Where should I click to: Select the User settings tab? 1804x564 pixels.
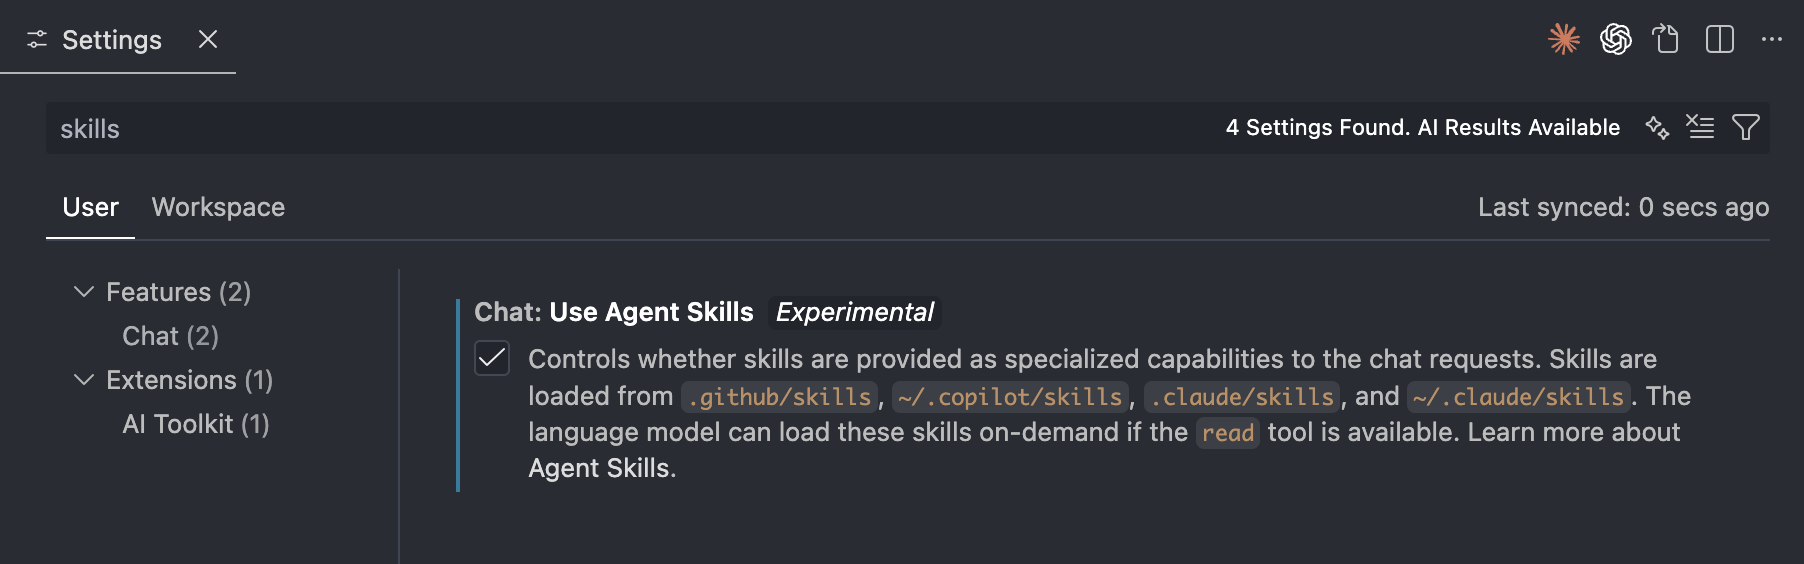[x=90, y=207]
